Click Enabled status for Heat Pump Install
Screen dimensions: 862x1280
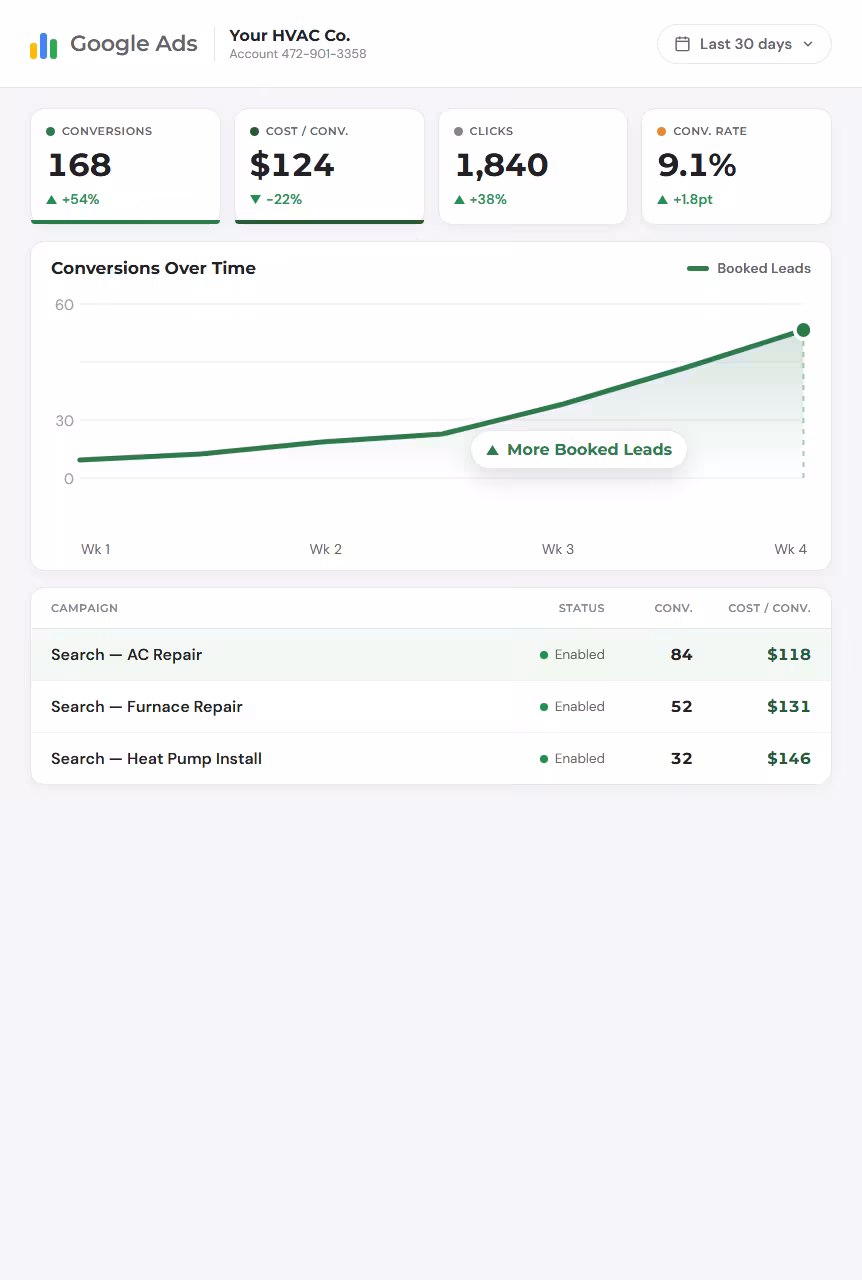pos(572,759)
